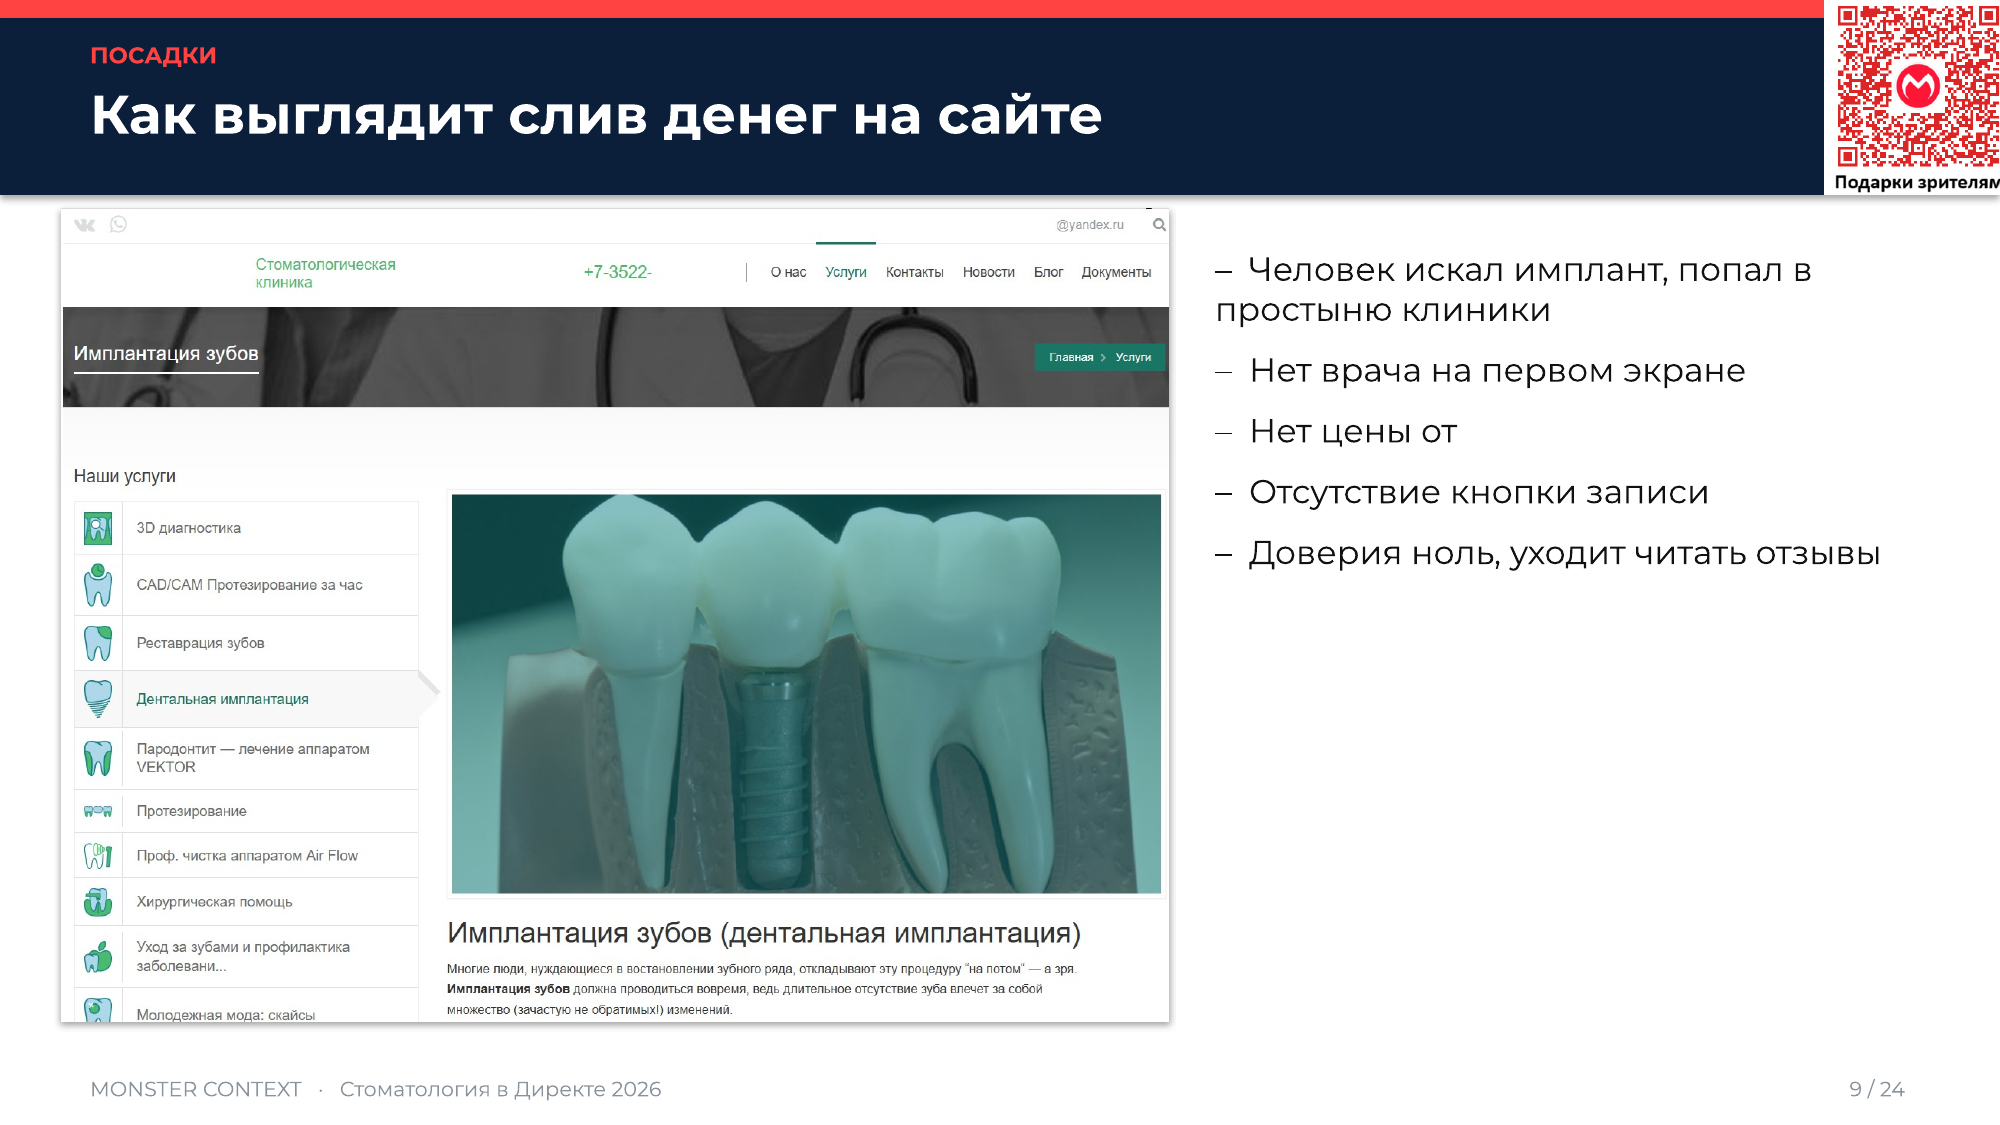Open the Документы menu item
This screenshot has height=1125, width=2000.
click(1116, 272)
